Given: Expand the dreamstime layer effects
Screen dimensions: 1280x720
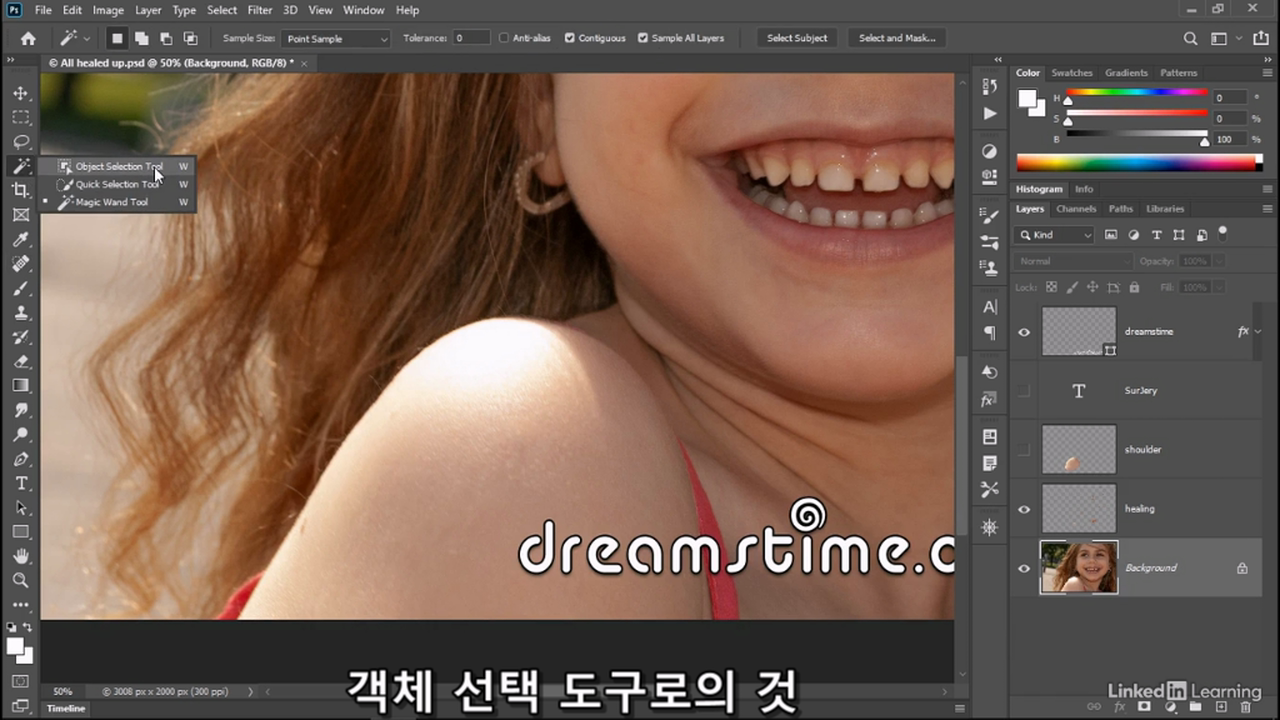Looking at the screenshot, I should [1257, 331].
